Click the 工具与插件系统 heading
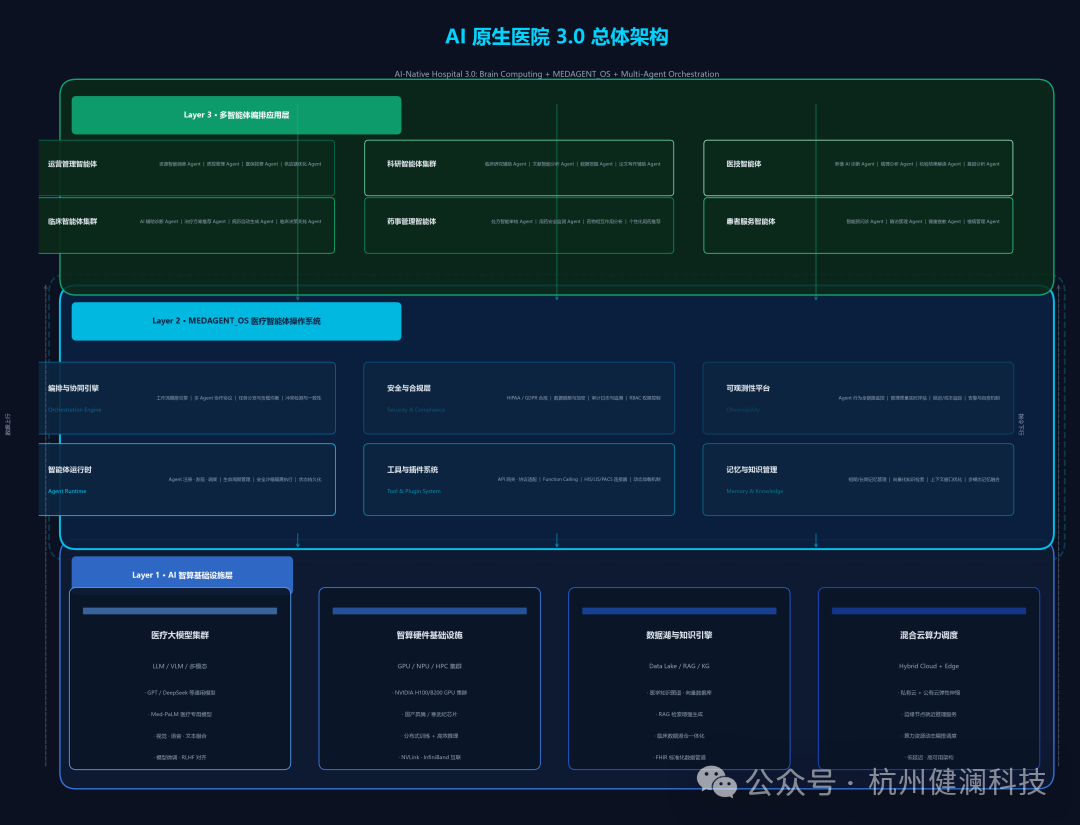Viewport: 1080px width, 825px height. point(412,470)
